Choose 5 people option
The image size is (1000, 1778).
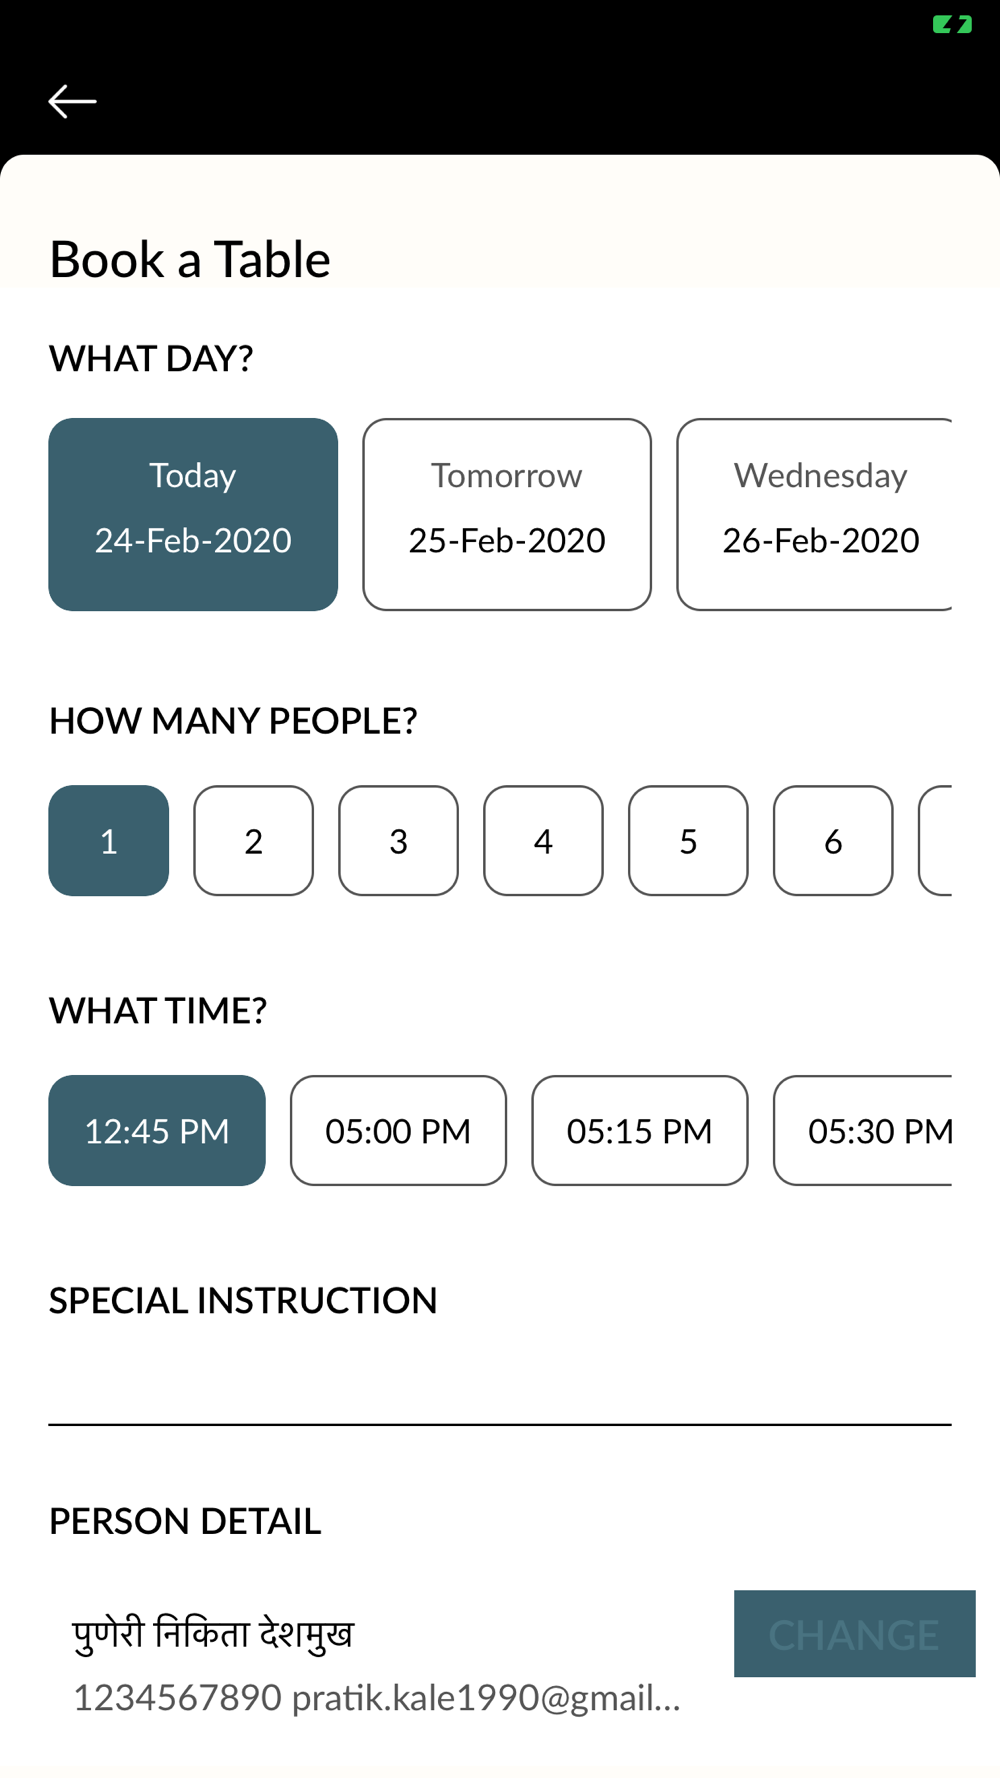[x=688, y=840]
